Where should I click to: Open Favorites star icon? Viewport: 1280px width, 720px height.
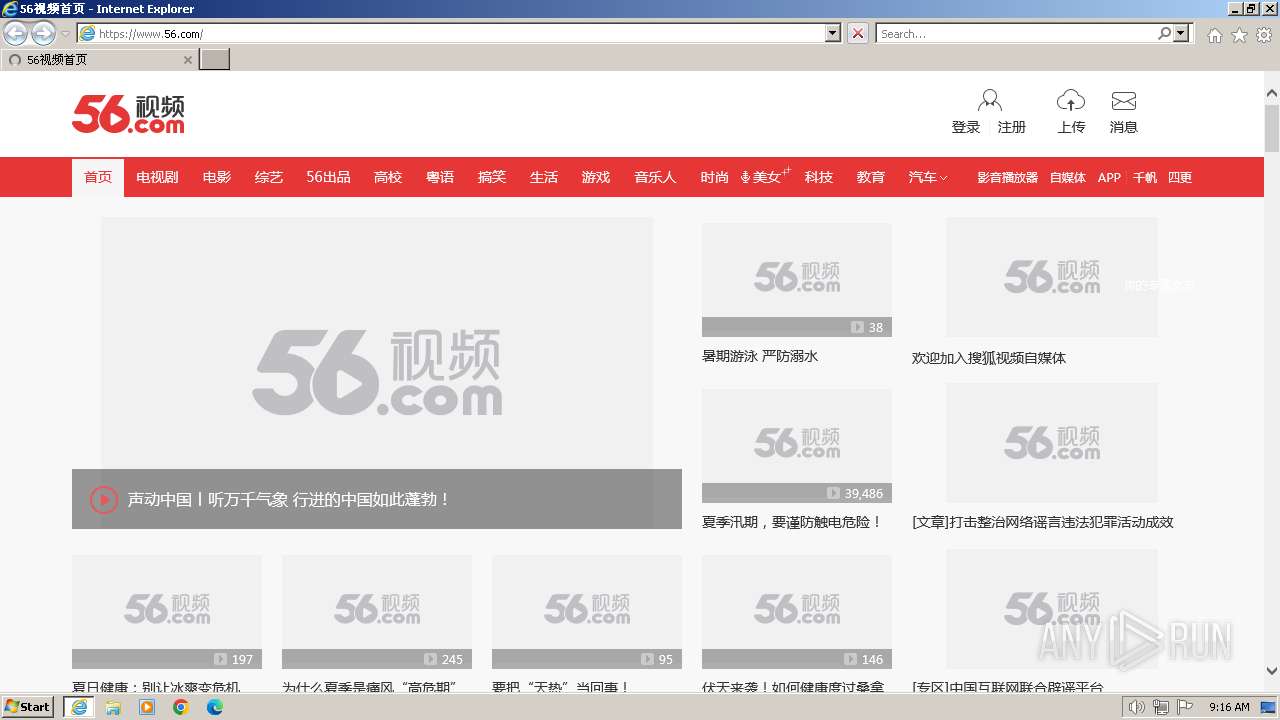point(1239,35)
